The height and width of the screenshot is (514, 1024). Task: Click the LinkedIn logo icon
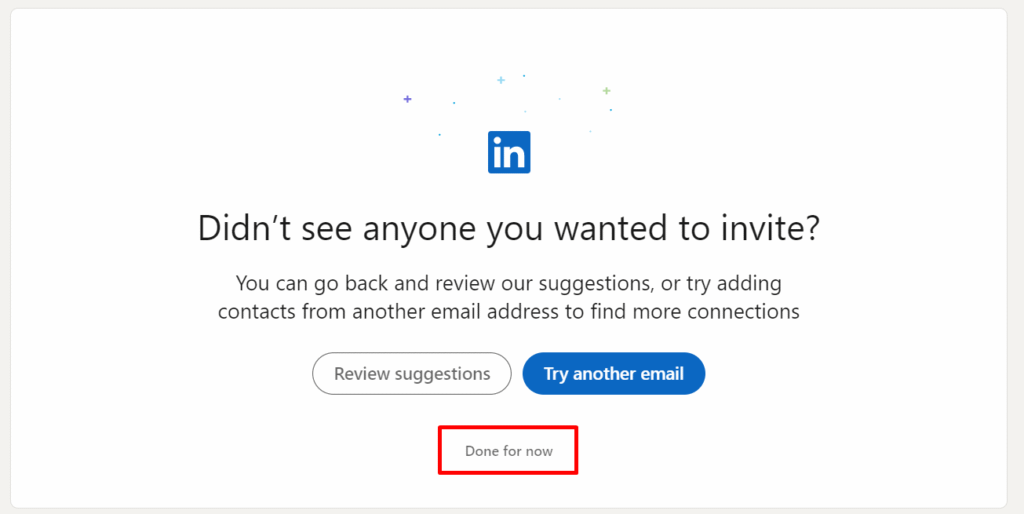coord(509,152)
